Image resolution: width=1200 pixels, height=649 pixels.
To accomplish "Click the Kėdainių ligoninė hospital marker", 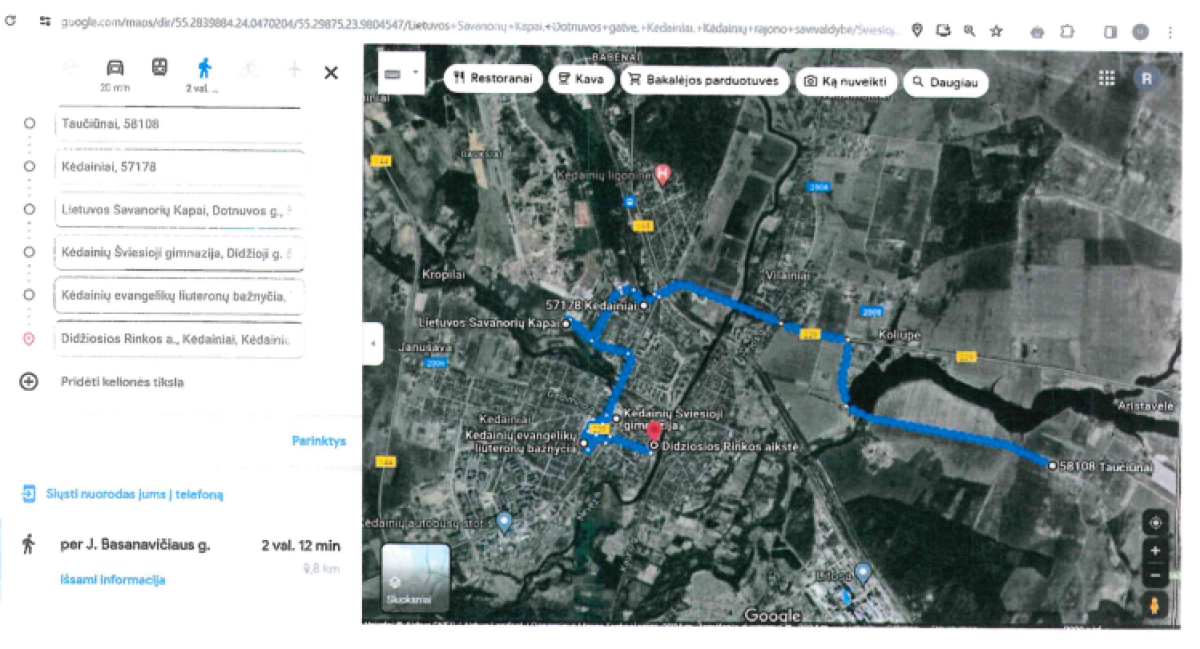I will 661,175.
